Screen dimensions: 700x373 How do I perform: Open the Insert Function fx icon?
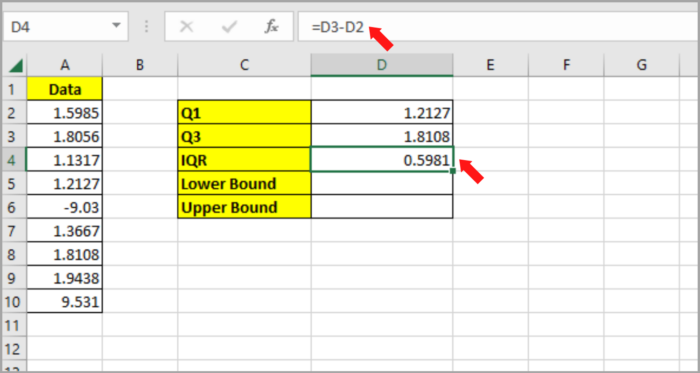pyautogui.click(x=271, y=27)
